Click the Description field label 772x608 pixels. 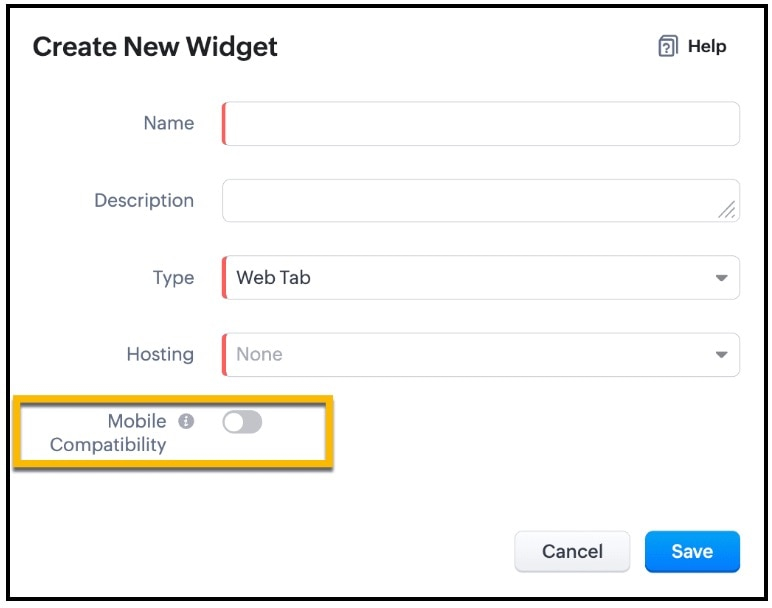[144, 201]
